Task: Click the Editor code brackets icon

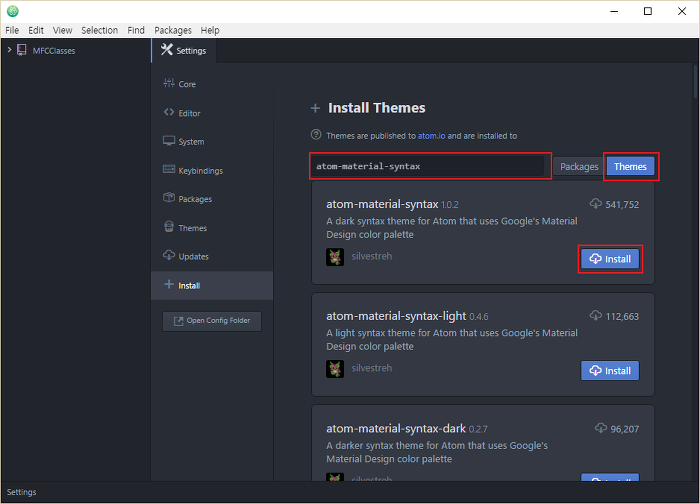Action: (169, 112)
